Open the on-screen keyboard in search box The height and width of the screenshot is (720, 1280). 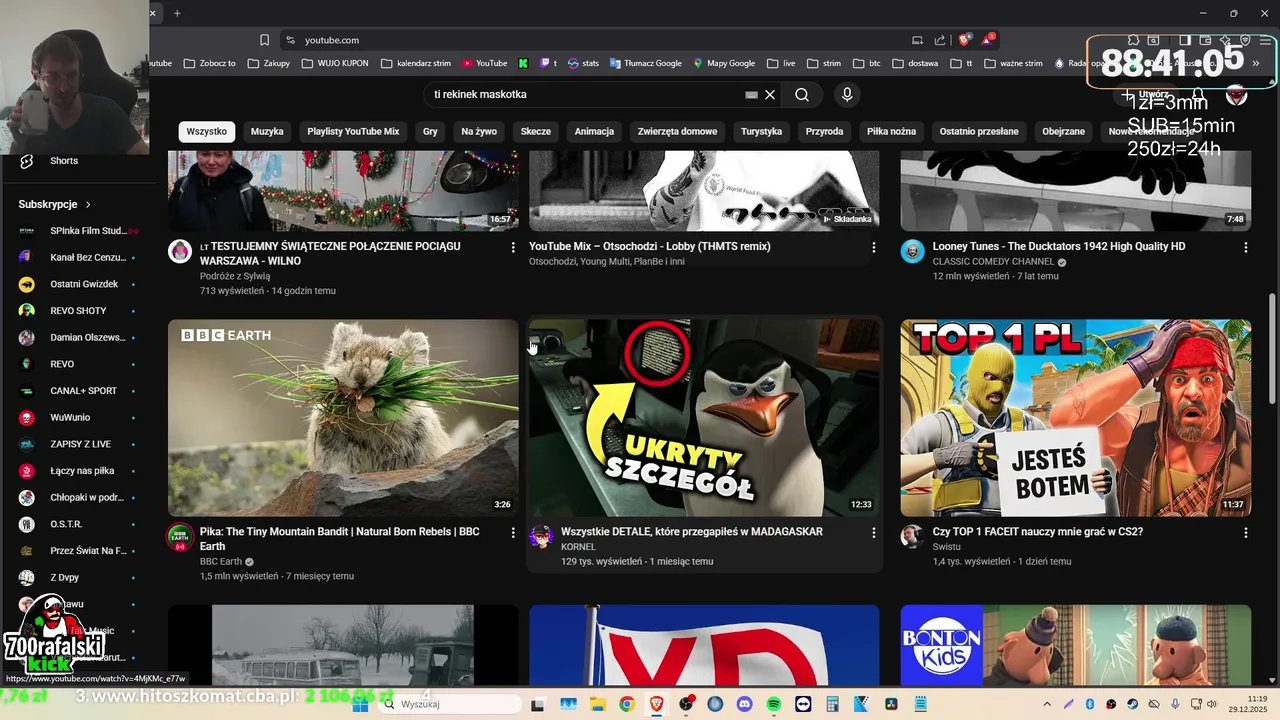(x=751, y=95)
